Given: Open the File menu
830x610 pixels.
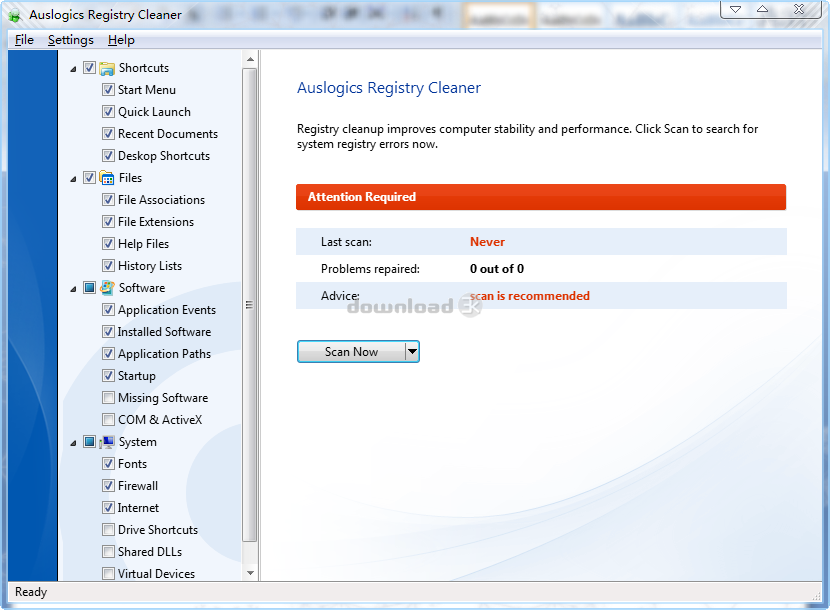Looking at the screenshot, I should pyautogui.click(x=24, y=40).
